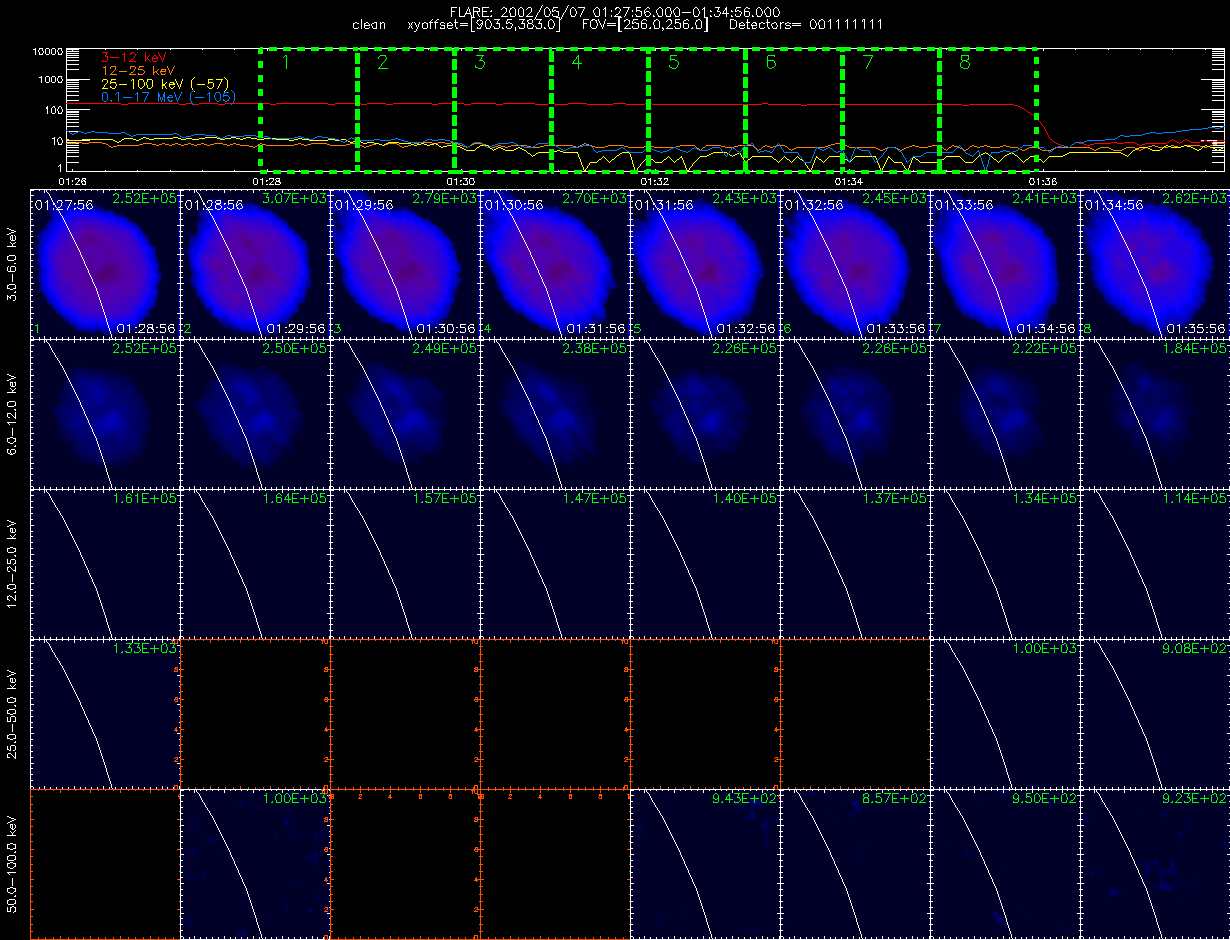The image size is (1230, 940).
Task: Open the 25-50 keV image with peak 9.08E+02
Action: click(1155, 713)
